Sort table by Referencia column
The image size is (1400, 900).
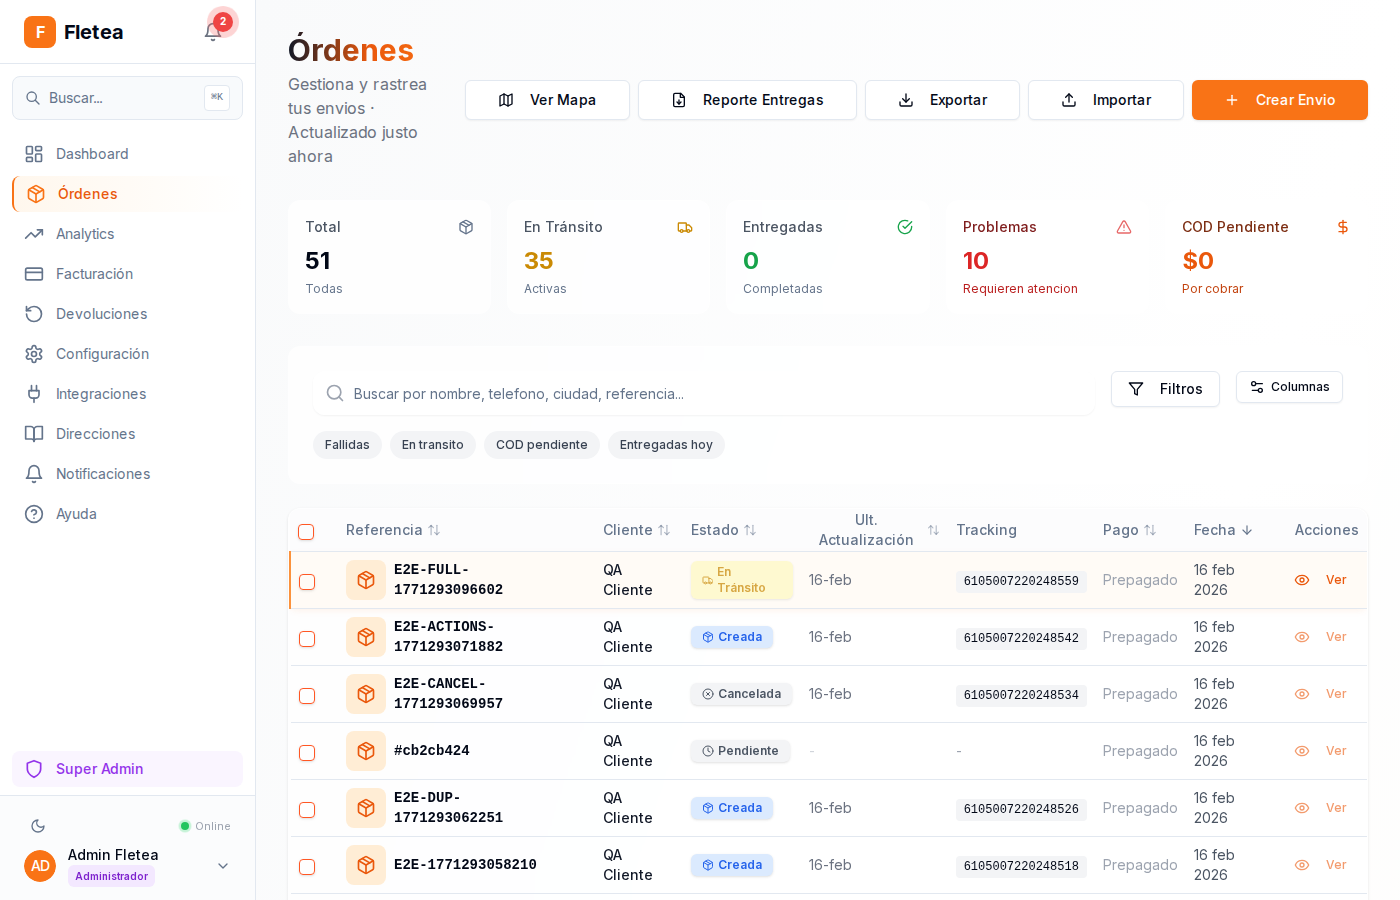point(393,530)
